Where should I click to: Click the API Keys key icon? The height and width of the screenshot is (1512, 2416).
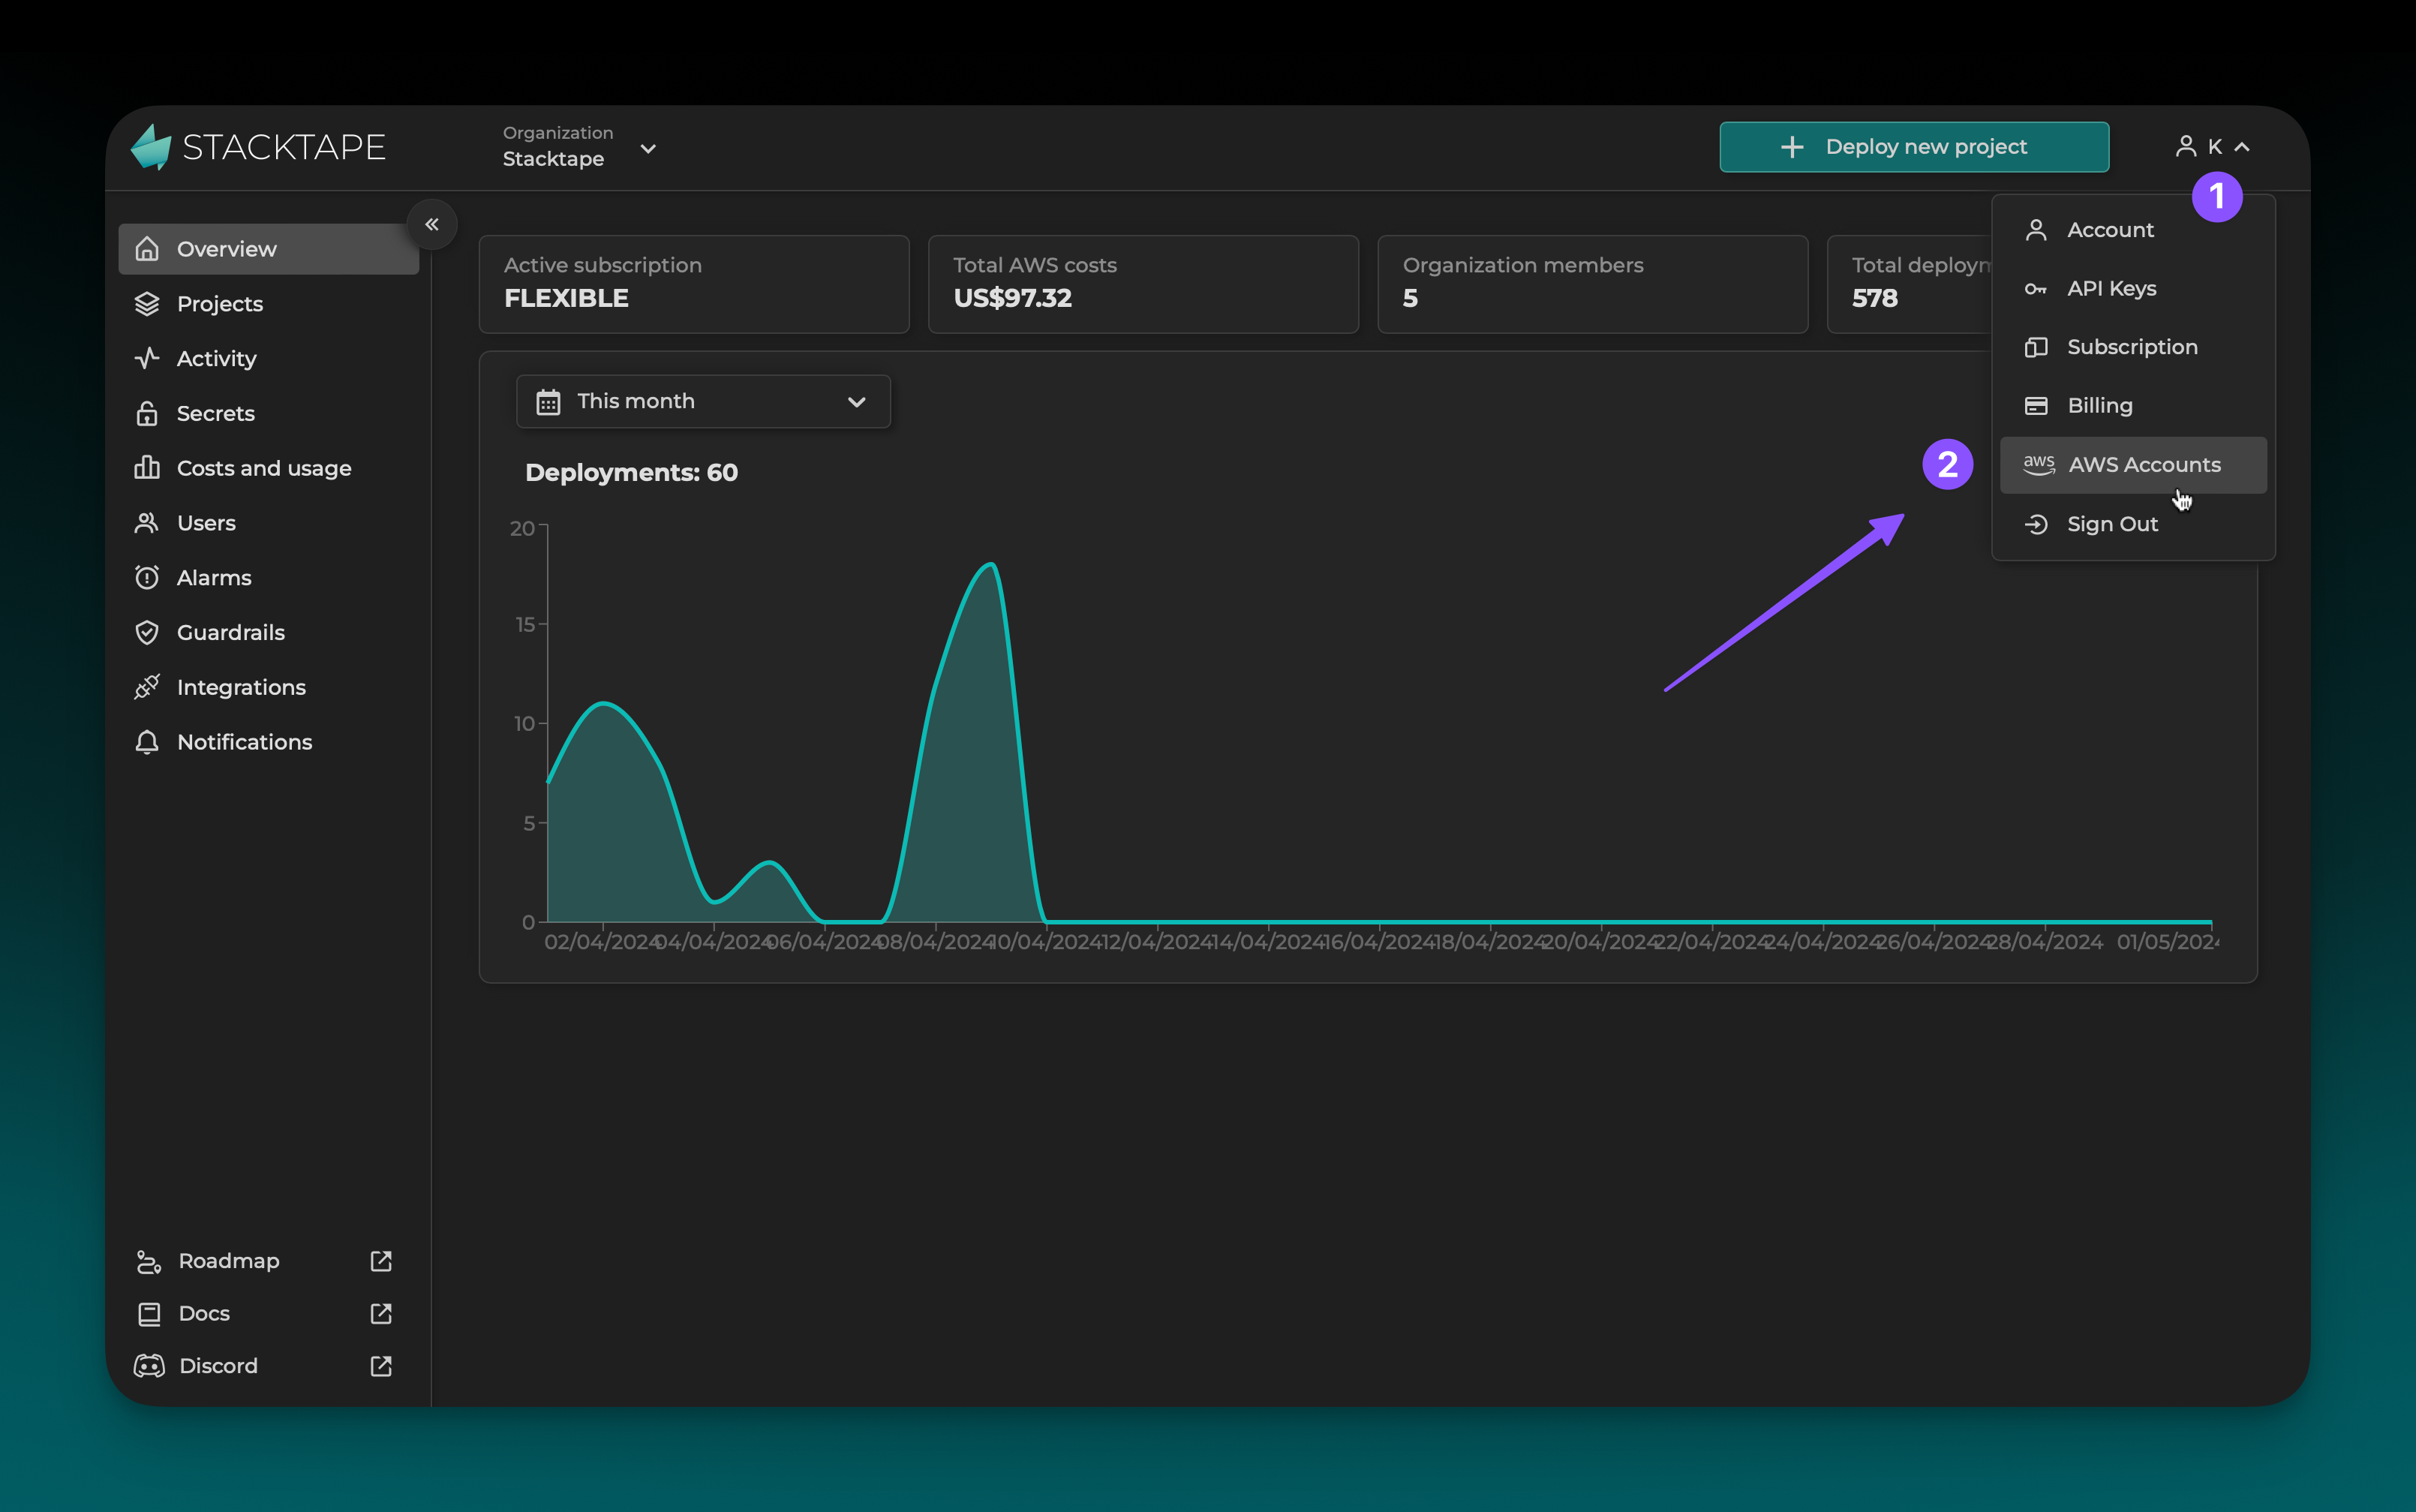tap(2036, 289)
